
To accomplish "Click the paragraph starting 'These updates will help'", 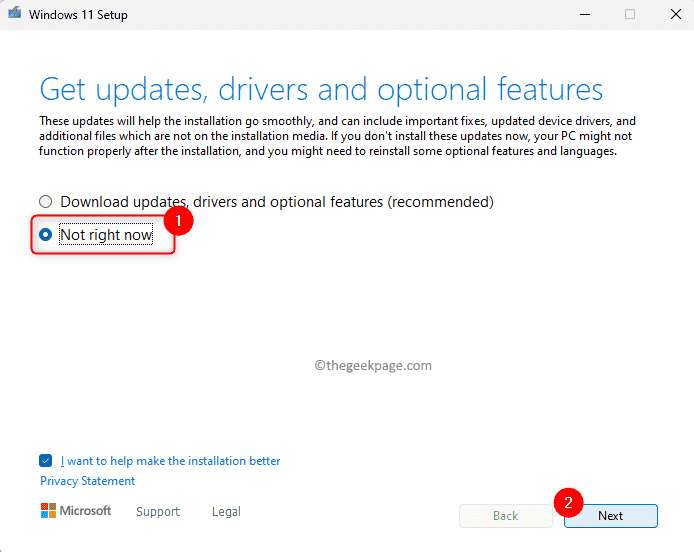I will pyautogui.click(x=337, y=136).
